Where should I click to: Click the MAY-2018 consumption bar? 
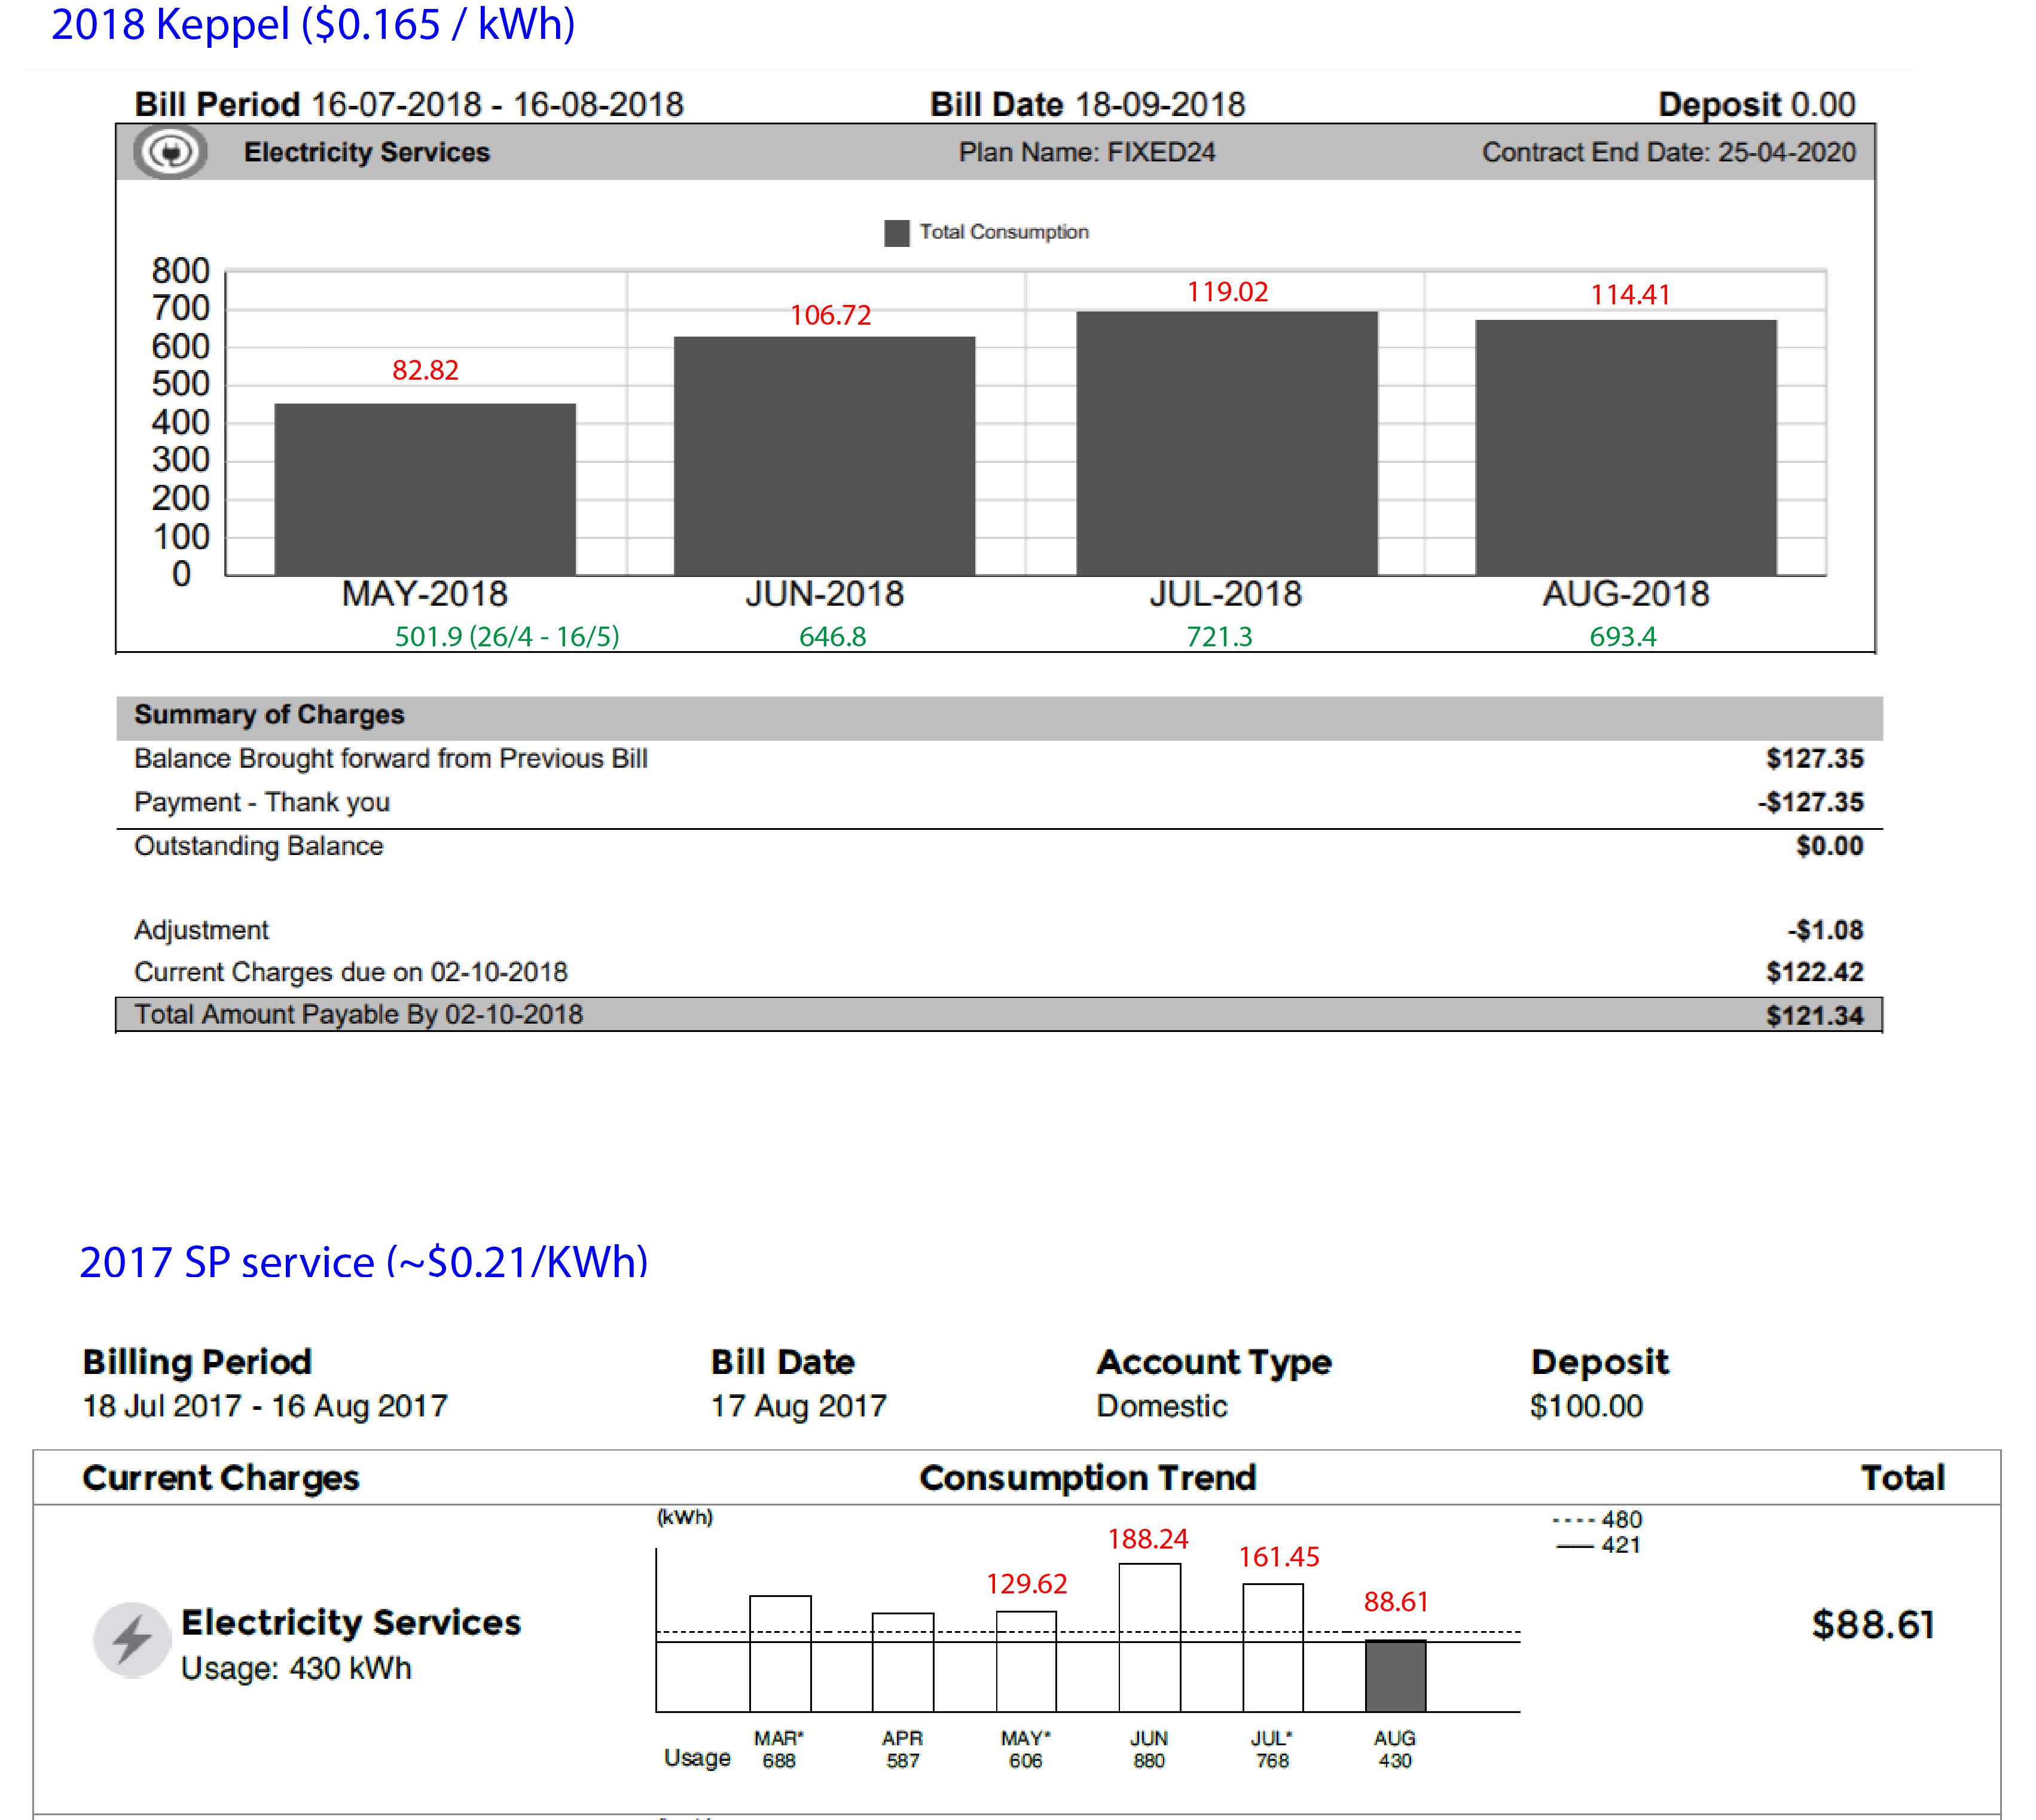point(425,489)
